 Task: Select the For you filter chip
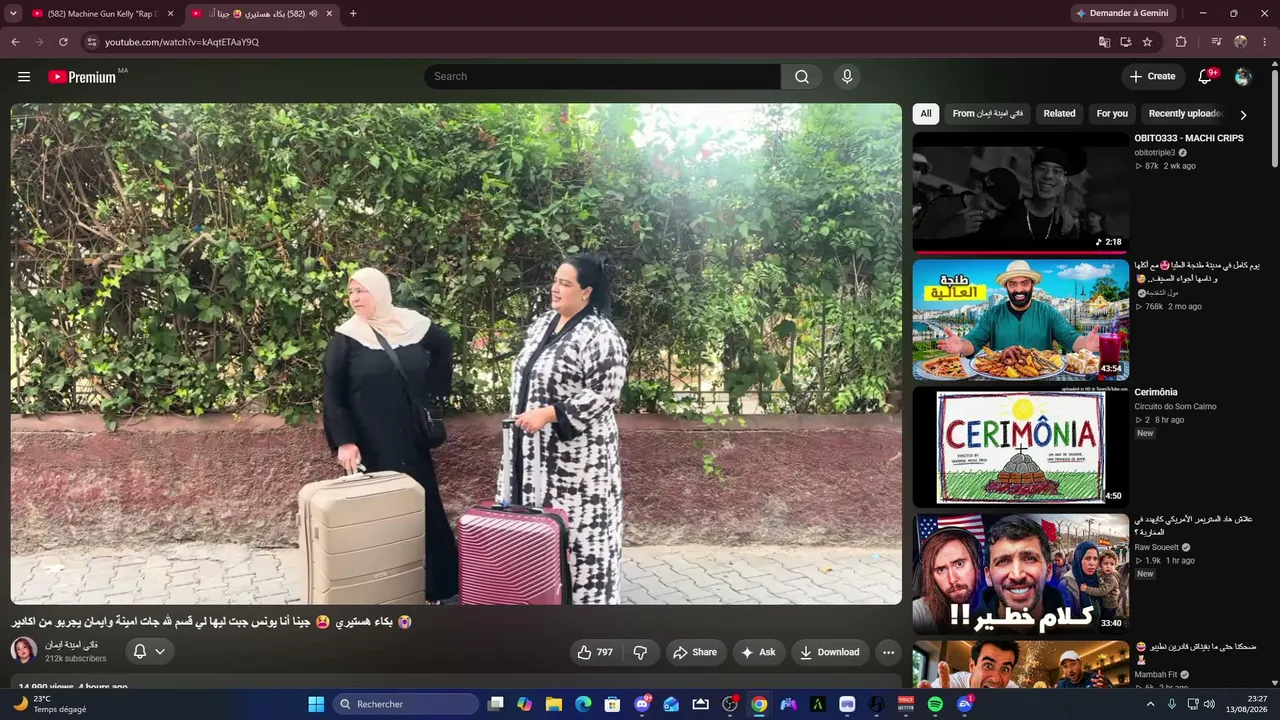[1112, 114]
